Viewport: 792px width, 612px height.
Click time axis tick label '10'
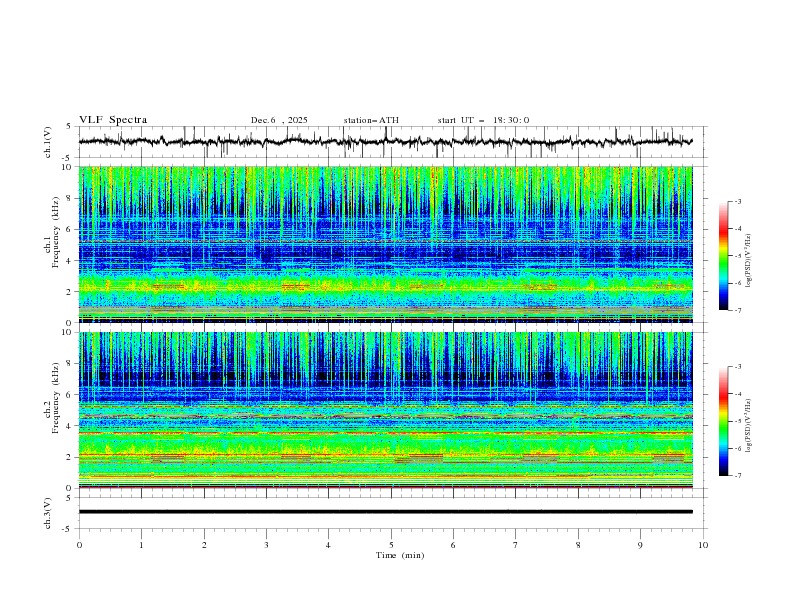703,545
